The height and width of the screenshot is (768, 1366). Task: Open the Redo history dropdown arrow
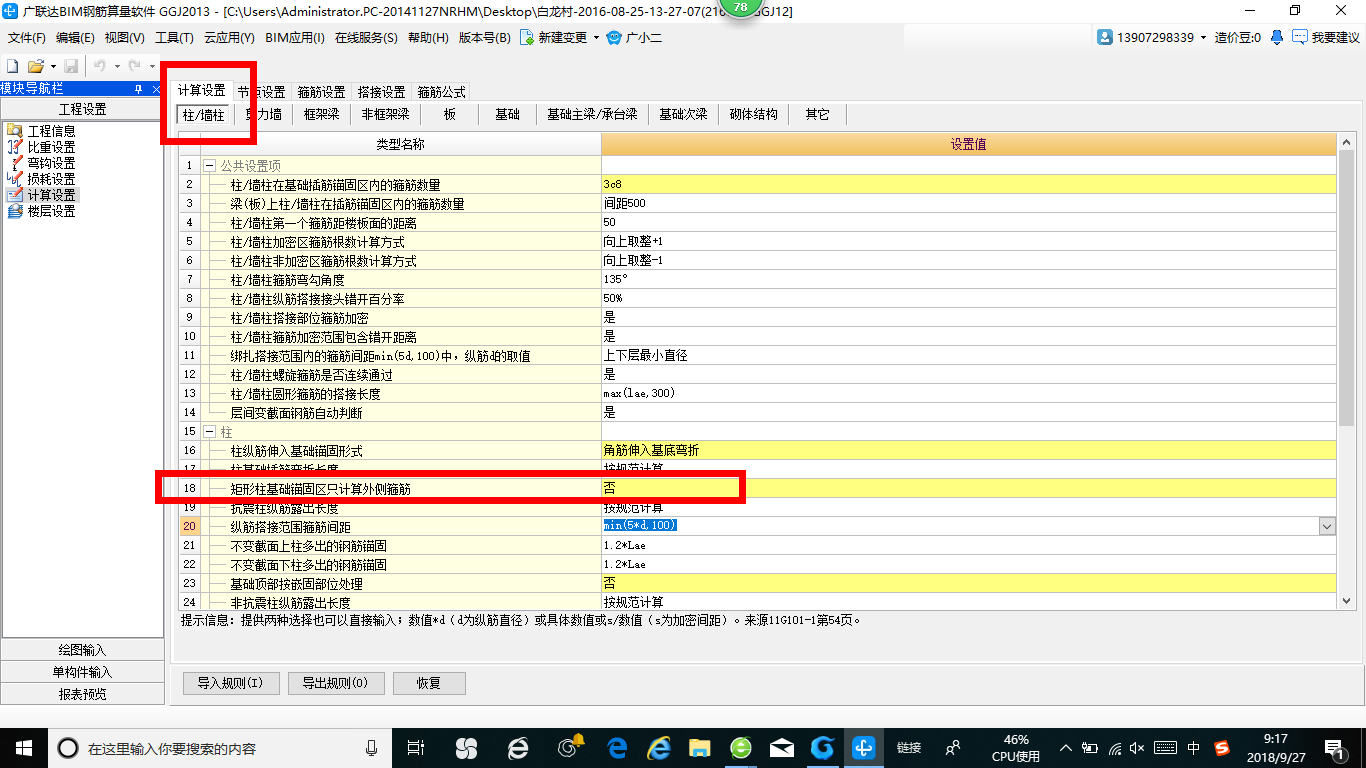151,66
